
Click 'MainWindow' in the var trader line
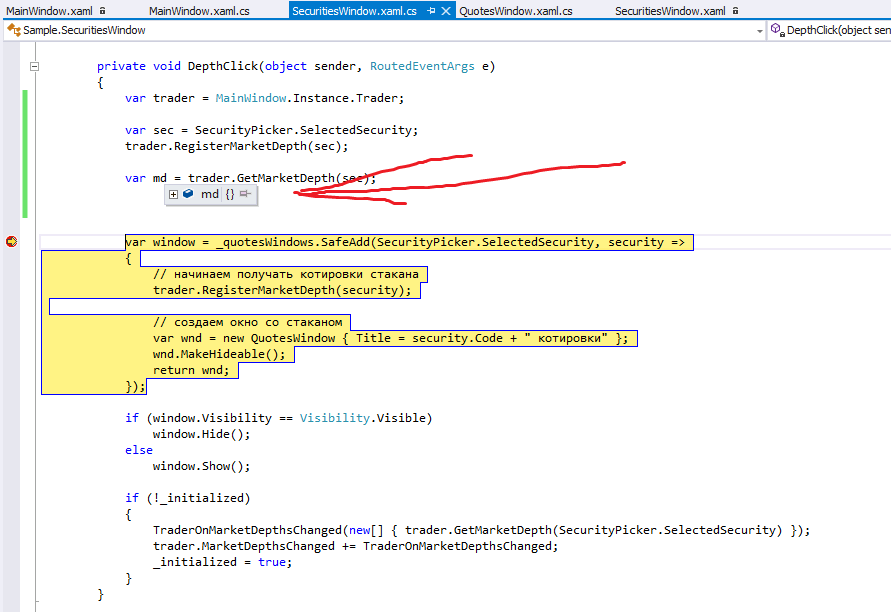point(251,98)
